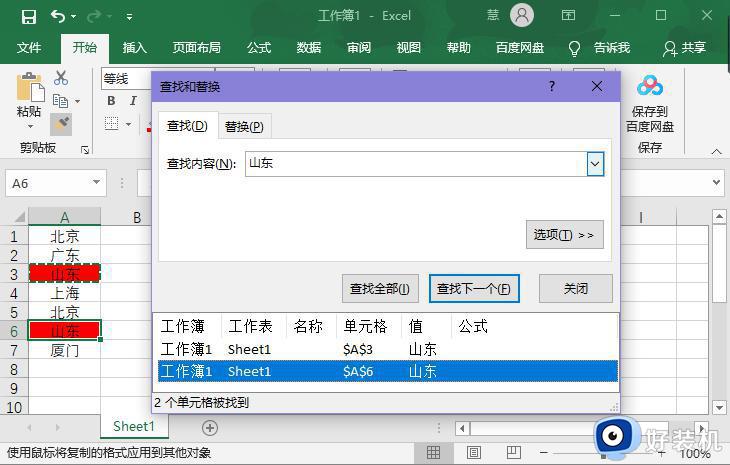730x465 pixels.
Task: Click the 关闭 button in dialog
Action: click(576, 289)
